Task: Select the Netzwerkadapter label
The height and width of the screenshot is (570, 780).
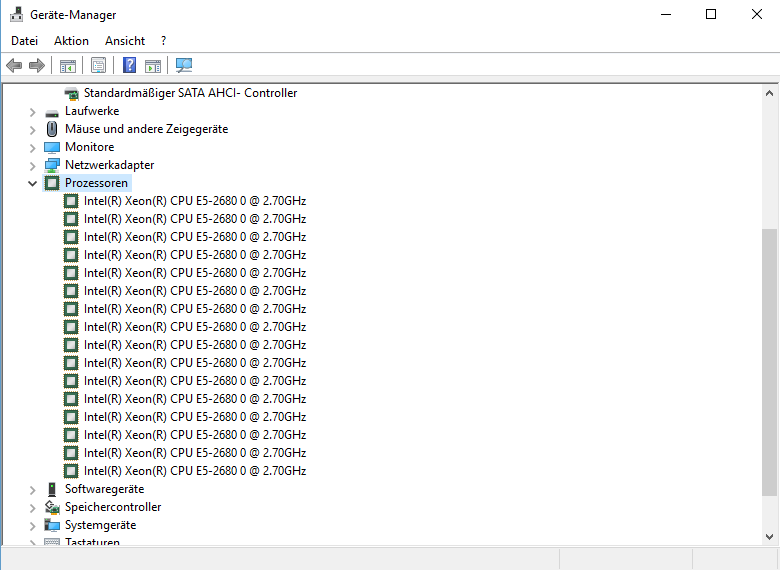Action: point(109,165)
